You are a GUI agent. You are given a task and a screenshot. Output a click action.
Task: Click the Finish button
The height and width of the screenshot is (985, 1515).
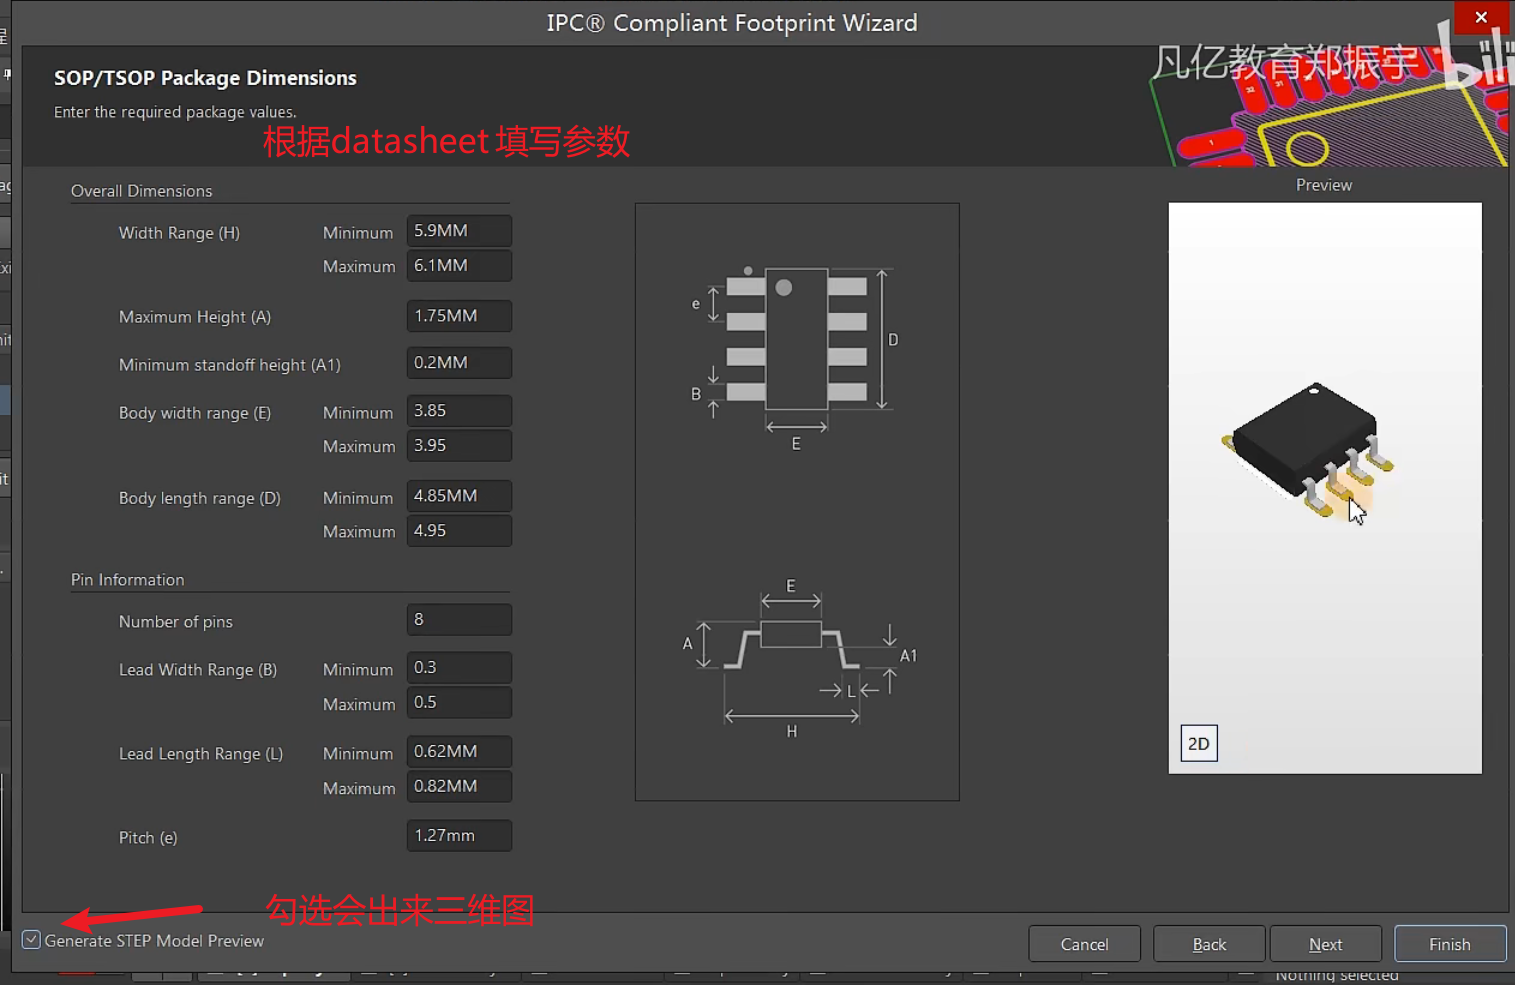[x=1449, y=943]
